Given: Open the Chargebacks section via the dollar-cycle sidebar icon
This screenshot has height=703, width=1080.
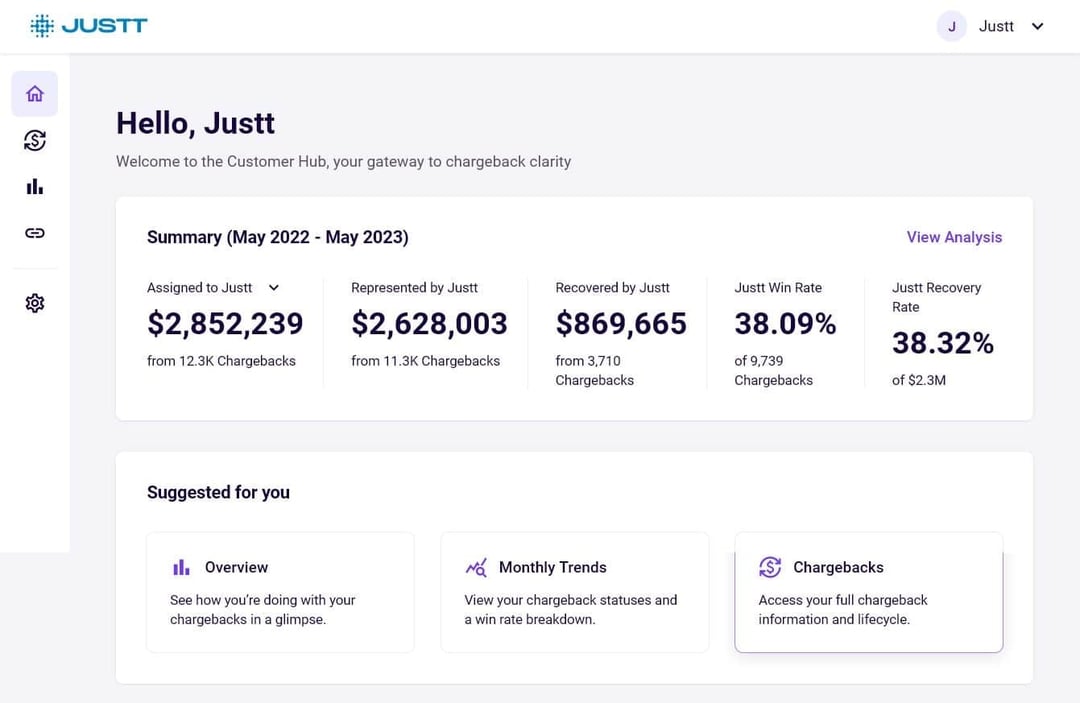Looking at the screenshot, I should point(34,140).
